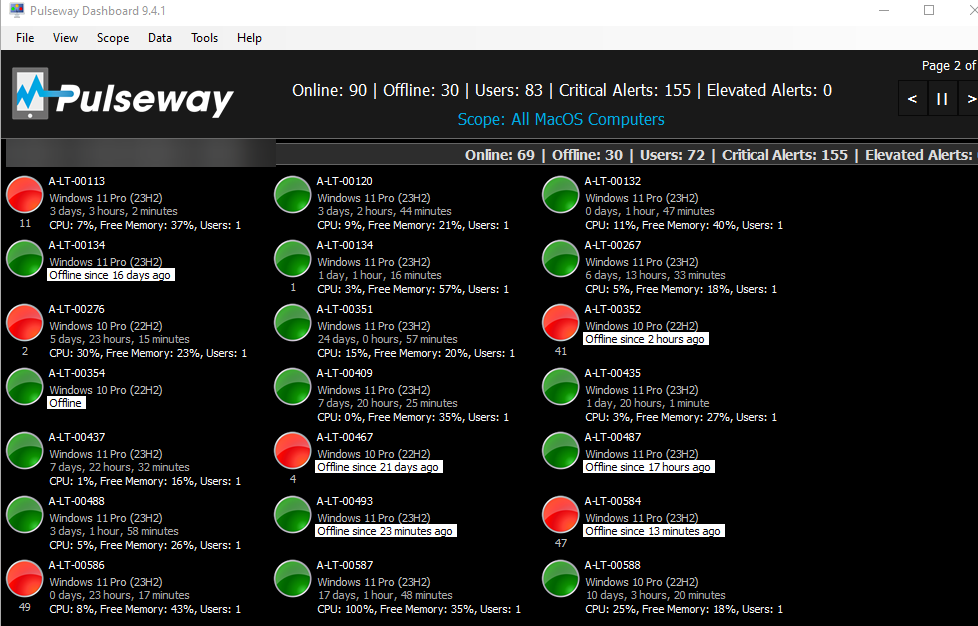The image size is (978, 626).
Task: Maximize the Pulseway Dashboard window
Action: 929,11
